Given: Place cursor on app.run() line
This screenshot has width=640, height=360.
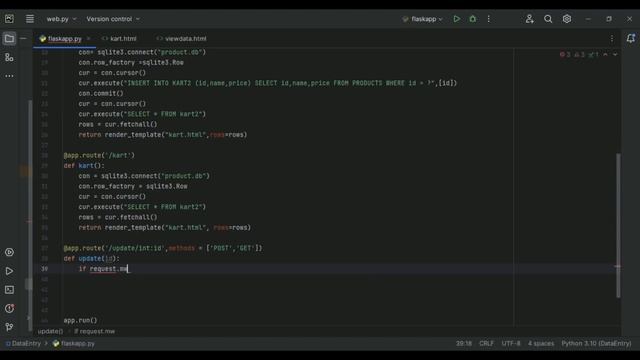Looking at the screenshot, I should point(80,320).
